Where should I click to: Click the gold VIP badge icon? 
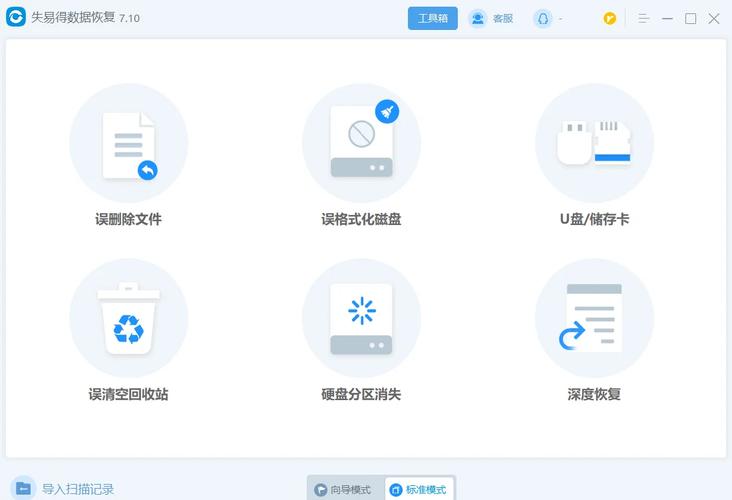[610, 19]
